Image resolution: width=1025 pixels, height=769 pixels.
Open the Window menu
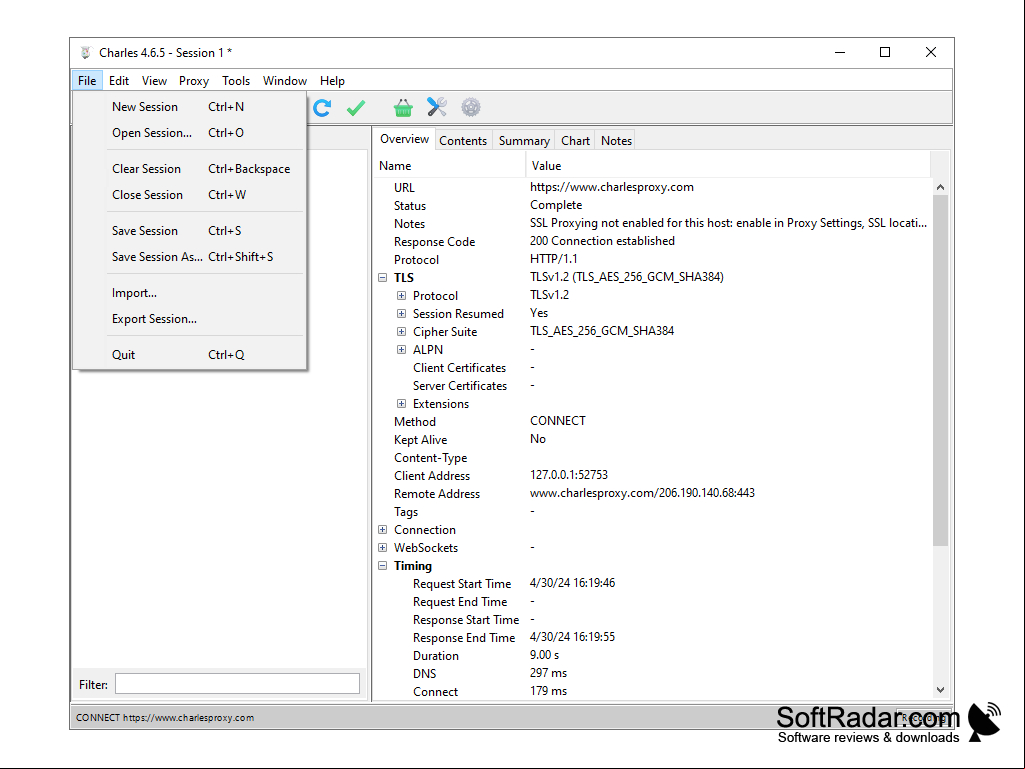(x=285, y=81)
